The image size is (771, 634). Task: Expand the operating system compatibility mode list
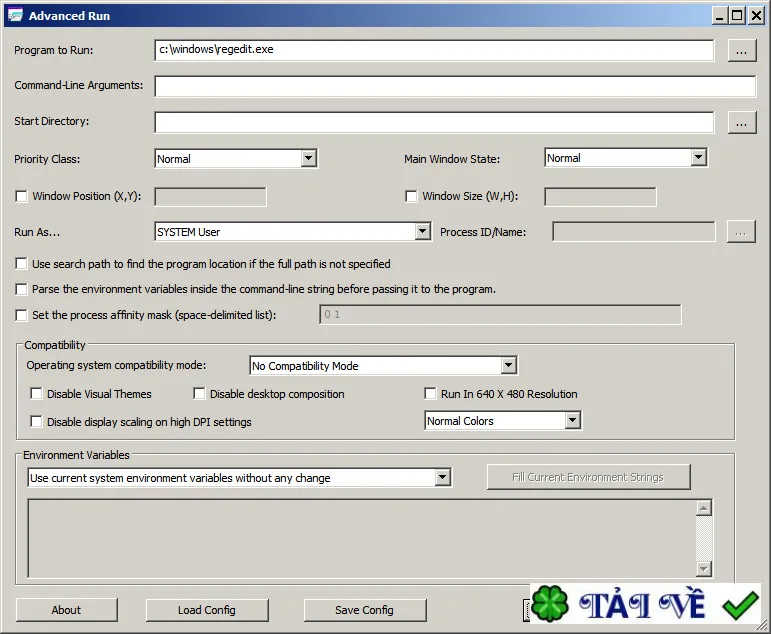coord(508,365)
